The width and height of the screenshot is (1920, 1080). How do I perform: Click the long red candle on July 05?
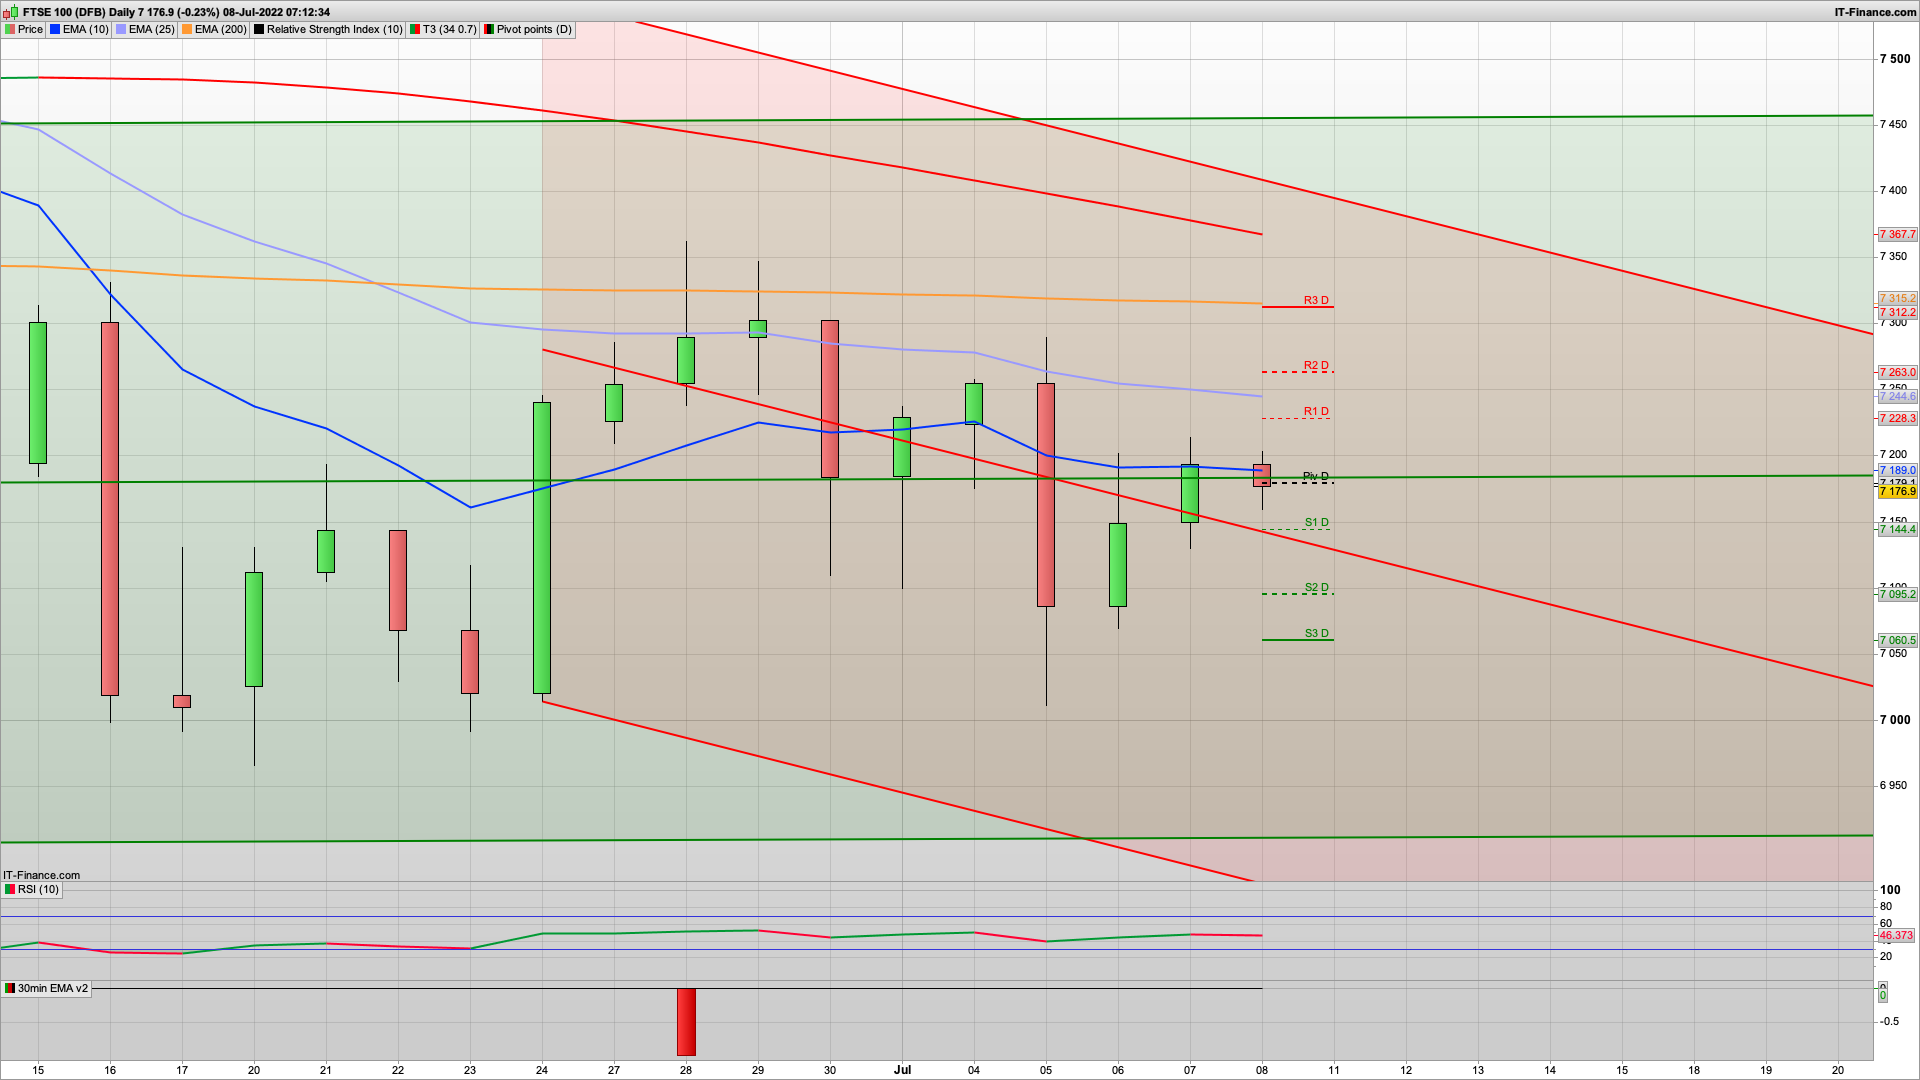click(1046, 495)
